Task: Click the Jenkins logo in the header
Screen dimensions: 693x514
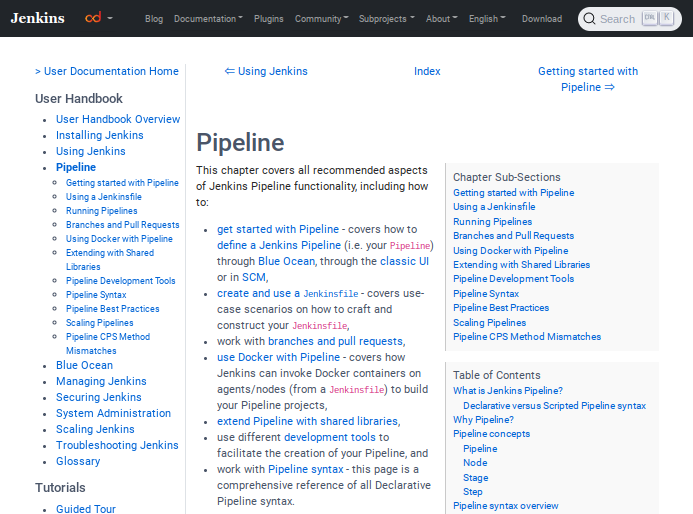Action: point(37,18)
